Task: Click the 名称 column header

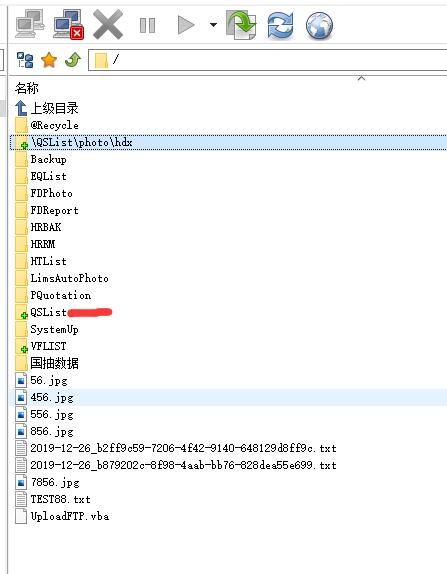Action: click(x=26, y=88)
